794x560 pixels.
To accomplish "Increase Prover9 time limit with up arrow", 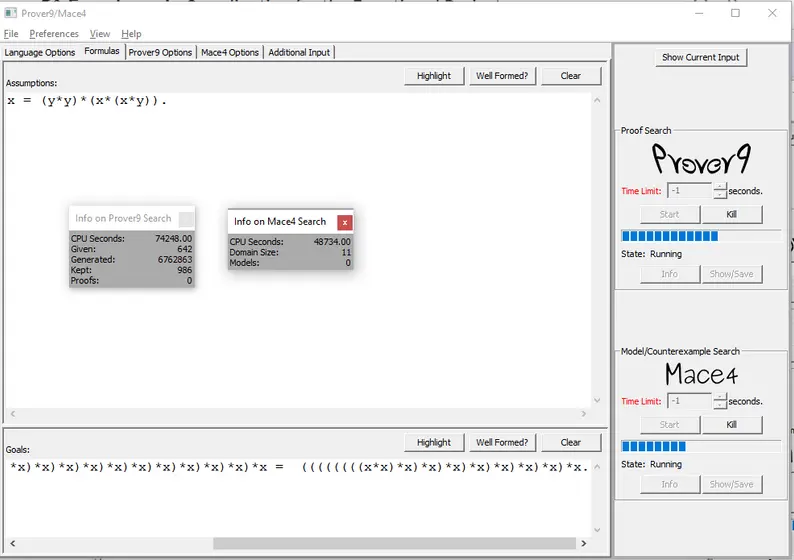I will [720, 187].
